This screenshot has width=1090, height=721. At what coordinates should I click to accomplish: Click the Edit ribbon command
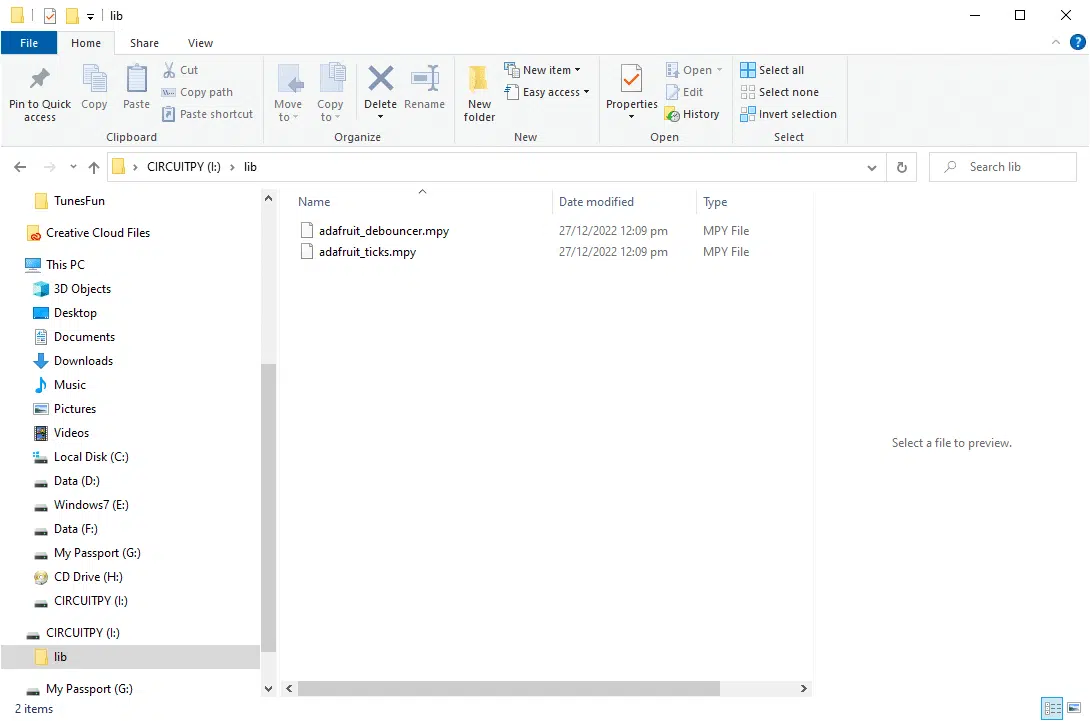click(x=685, y=92)
